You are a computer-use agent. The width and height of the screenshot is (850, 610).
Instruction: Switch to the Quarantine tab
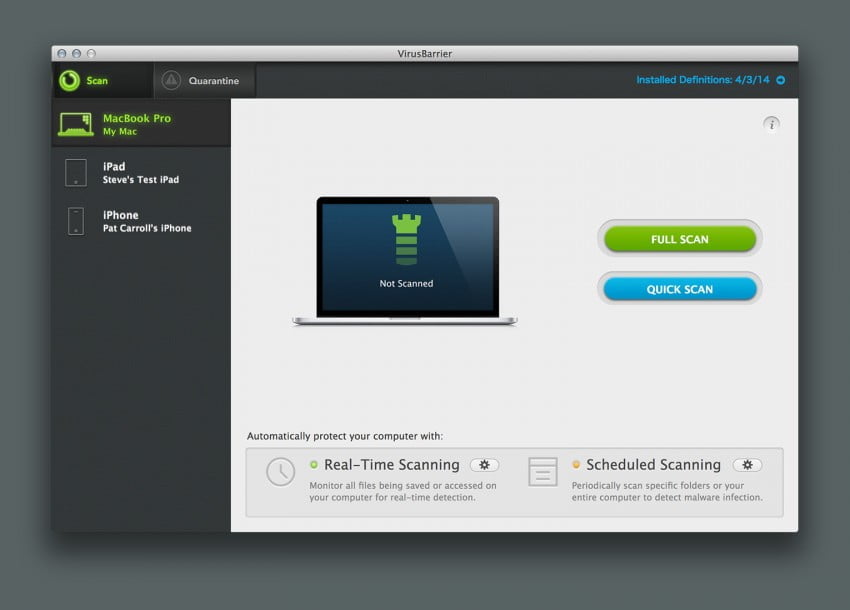point(213,81)
